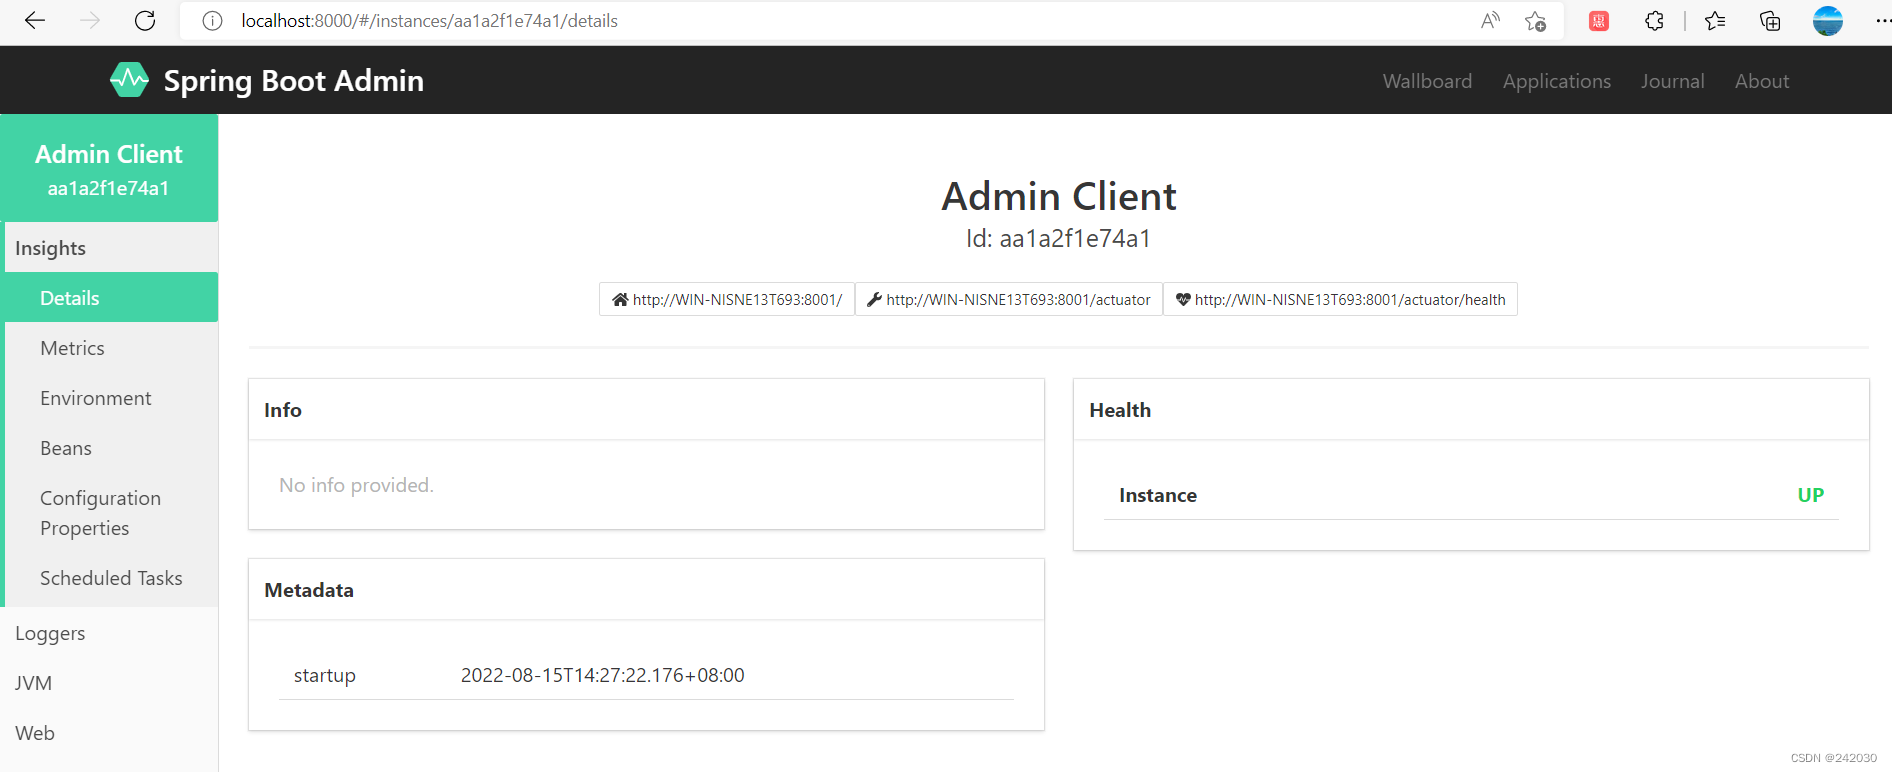Open Configuration Properties in the sidebar
Screen dimensions: 1892x772
(x=111, y=513)
